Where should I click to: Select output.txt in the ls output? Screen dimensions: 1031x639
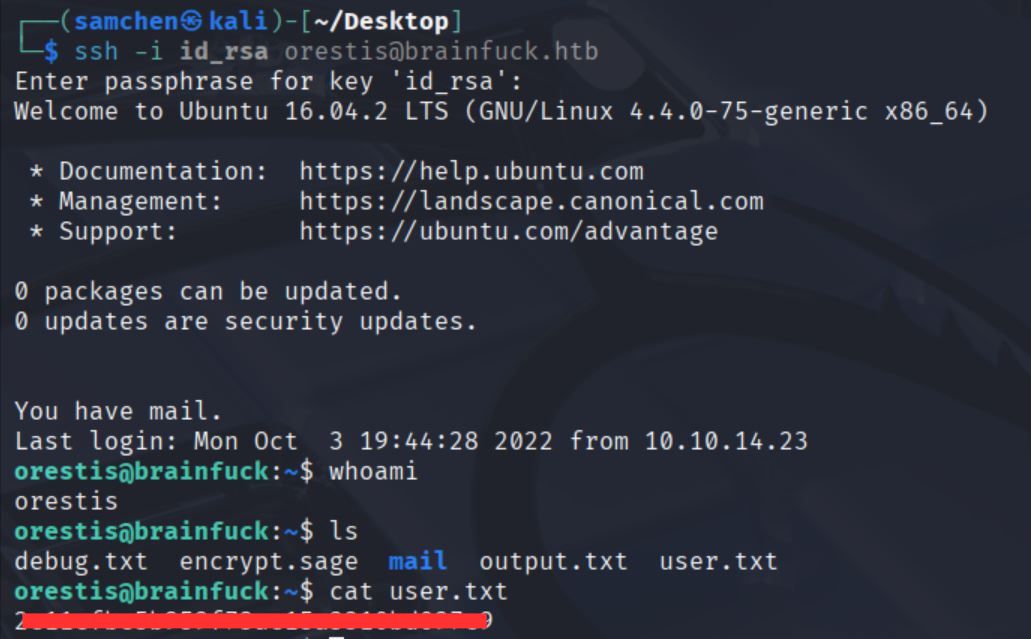click(553, 561)
